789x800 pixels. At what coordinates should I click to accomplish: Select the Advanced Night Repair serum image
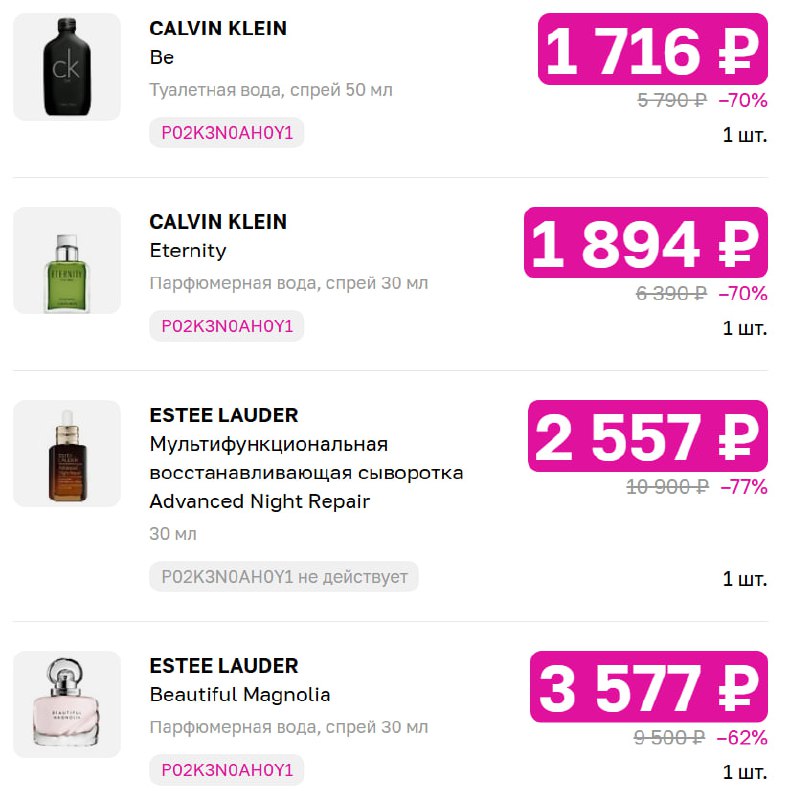[67, 453]
